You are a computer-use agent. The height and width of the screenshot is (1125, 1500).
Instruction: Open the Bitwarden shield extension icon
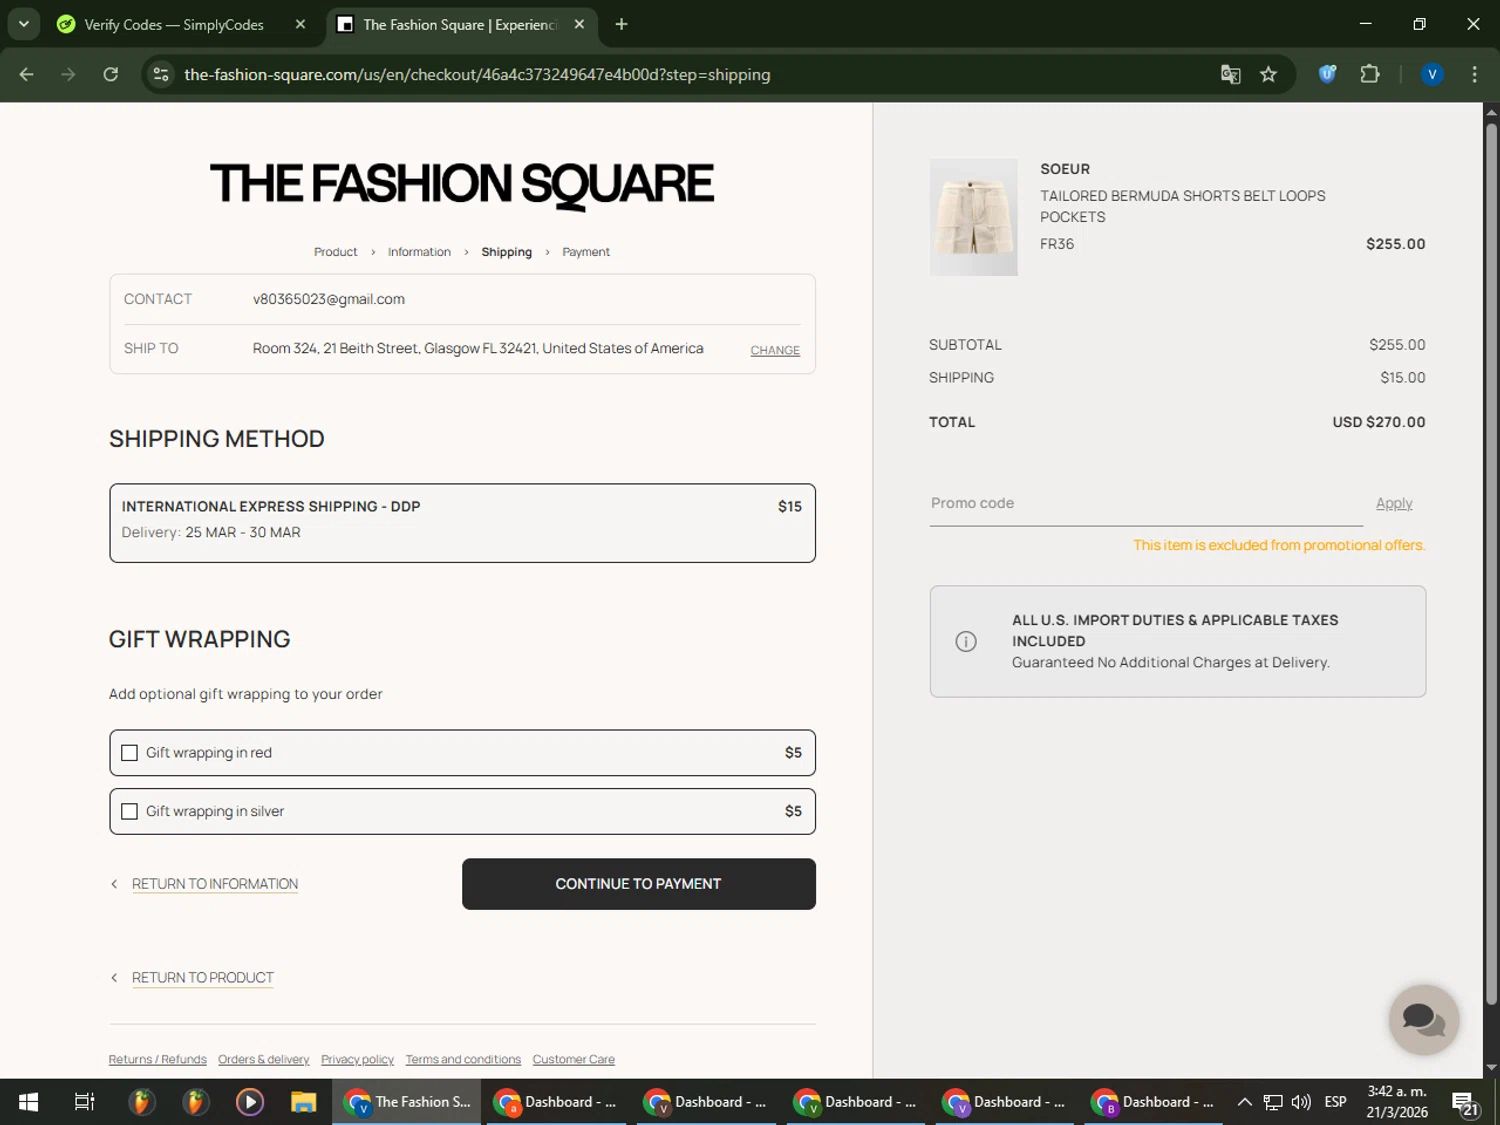tap(1327, 74)
